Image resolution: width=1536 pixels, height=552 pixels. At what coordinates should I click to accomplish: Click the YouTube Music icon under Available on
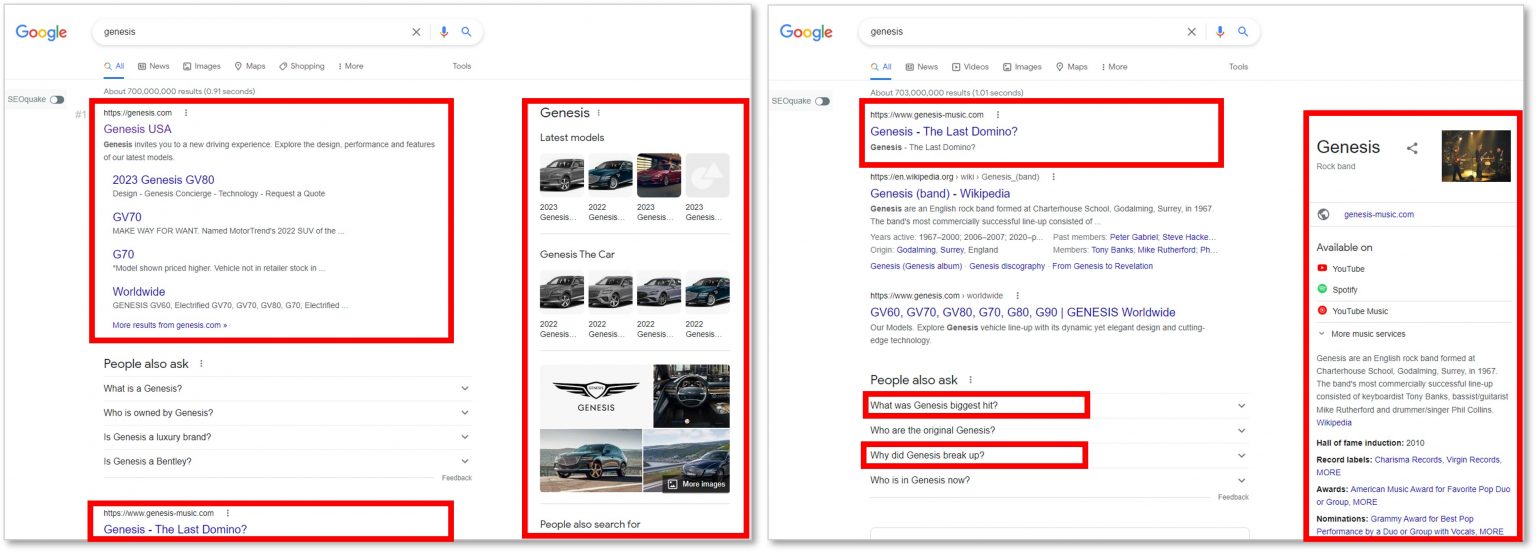[x=1322, y=311]
